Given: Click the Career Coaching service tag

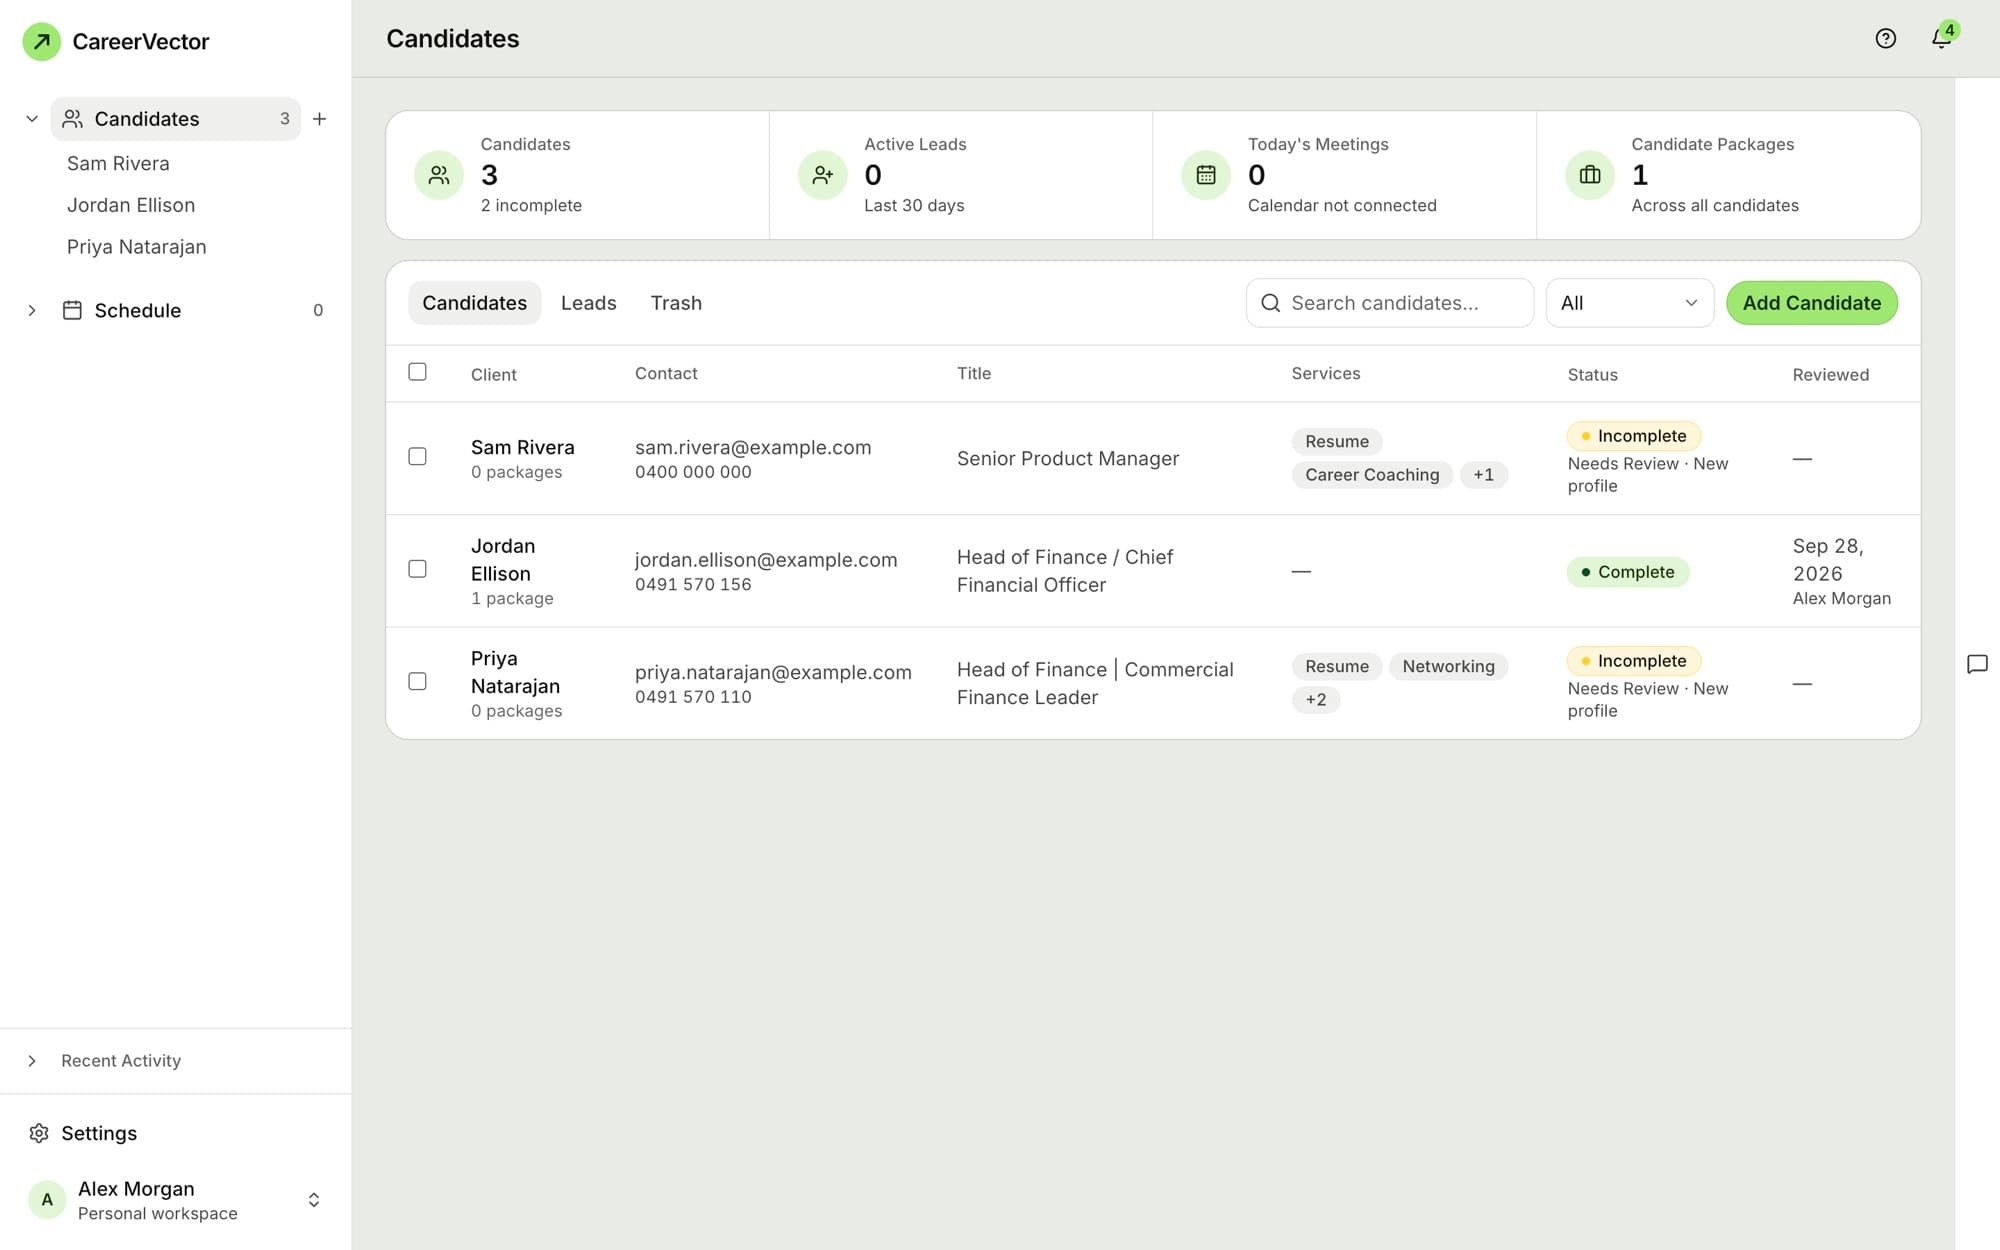Looking at the screenshot, I should click(1372, 475).
